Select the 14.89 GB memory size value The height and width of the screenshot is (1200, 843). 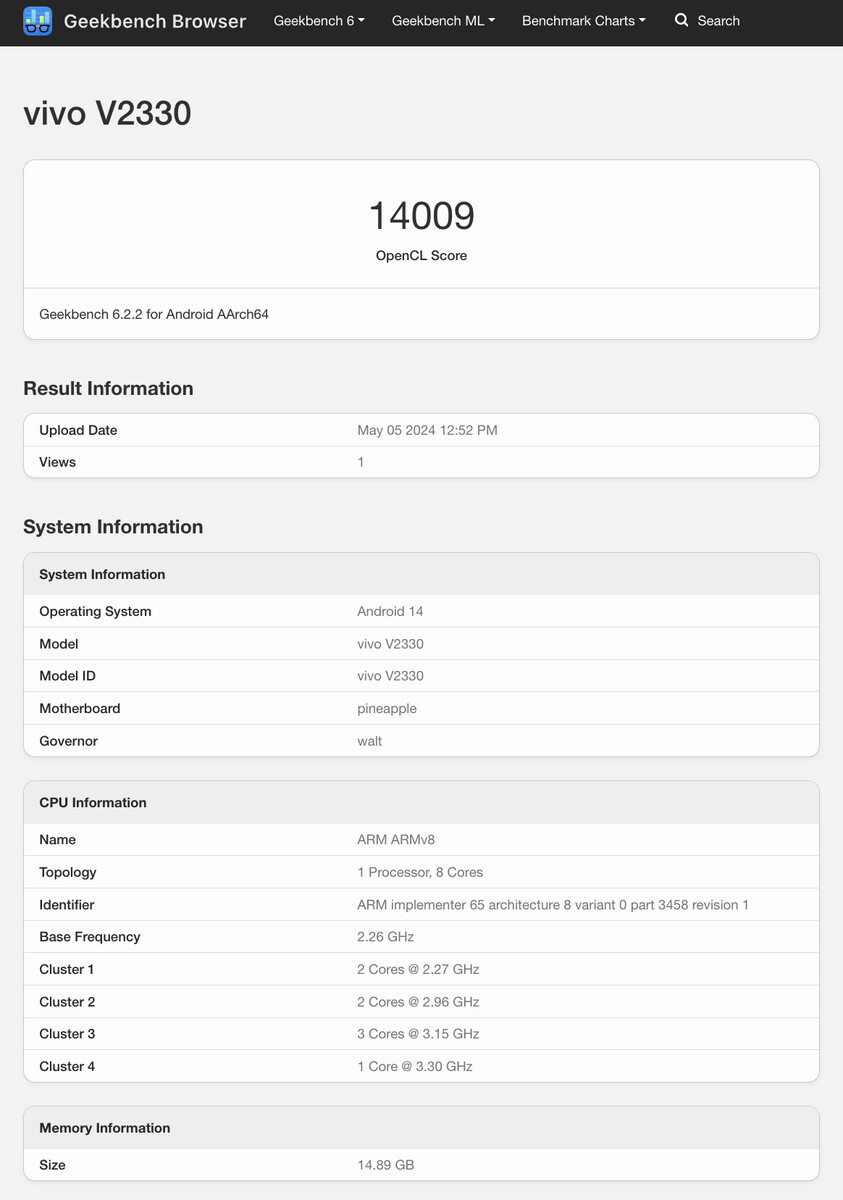385,1165
